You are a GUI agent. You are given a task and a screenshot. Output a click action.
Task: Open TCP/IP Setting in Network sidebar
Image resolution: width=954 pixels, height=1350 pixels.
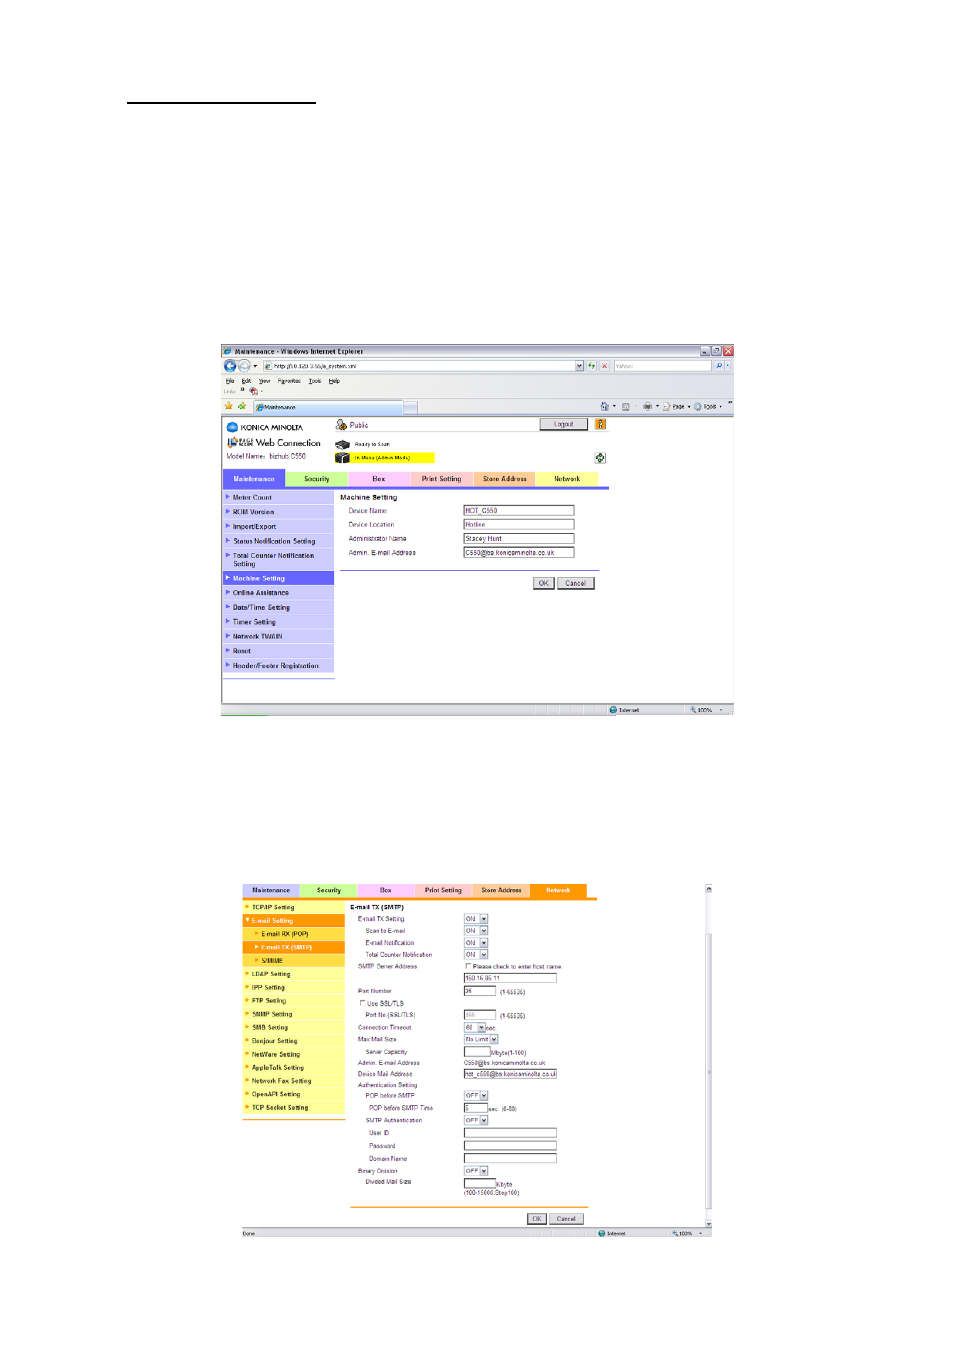[294, 907]
